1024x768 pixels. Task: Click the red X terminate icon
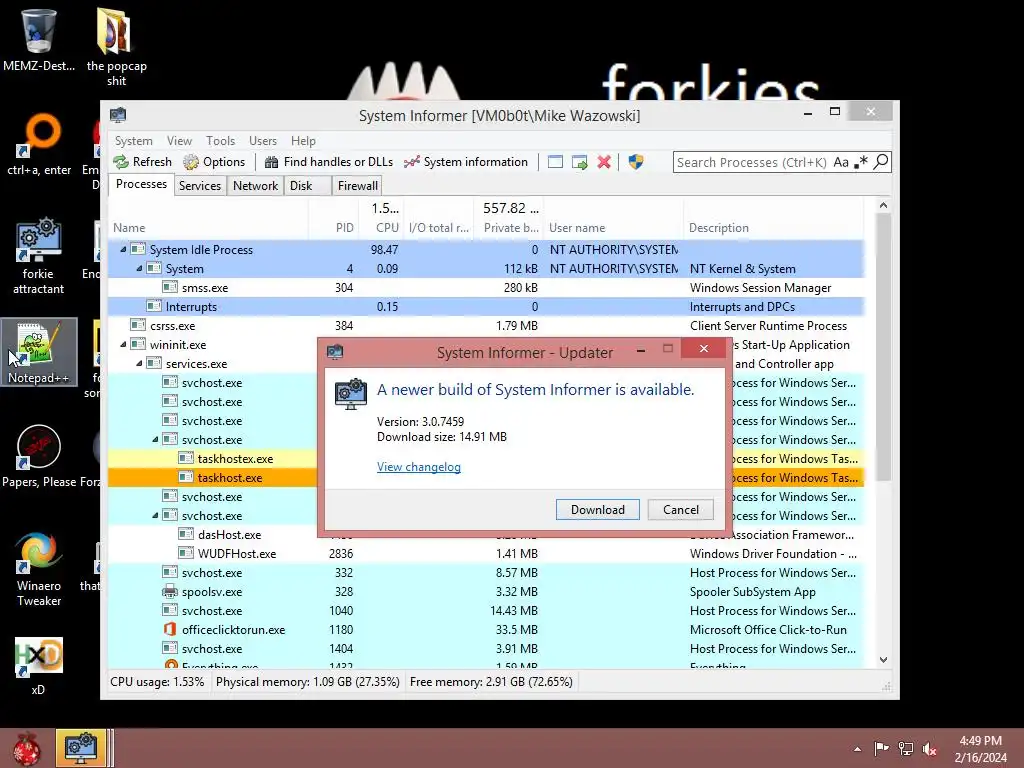604,162
